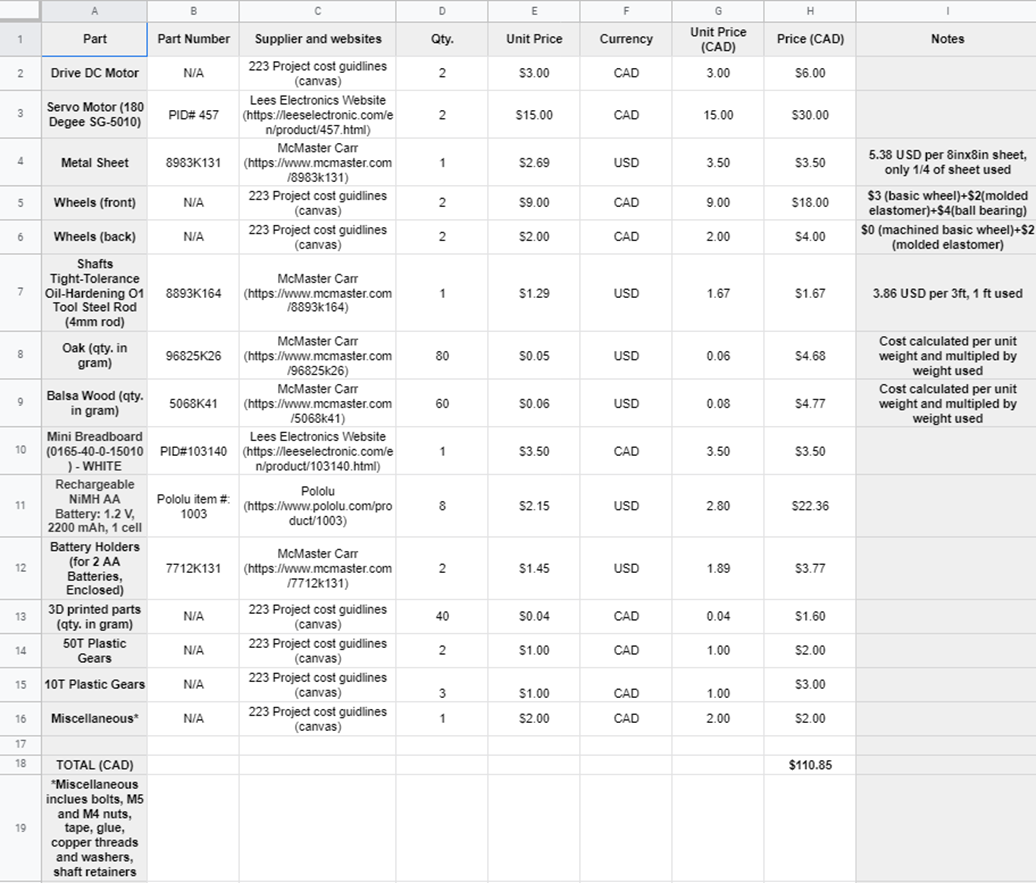This screenshot has height=883, width=1036.
Task: Select part number '8893K164' cell
Action: click(x=194, y=293)
